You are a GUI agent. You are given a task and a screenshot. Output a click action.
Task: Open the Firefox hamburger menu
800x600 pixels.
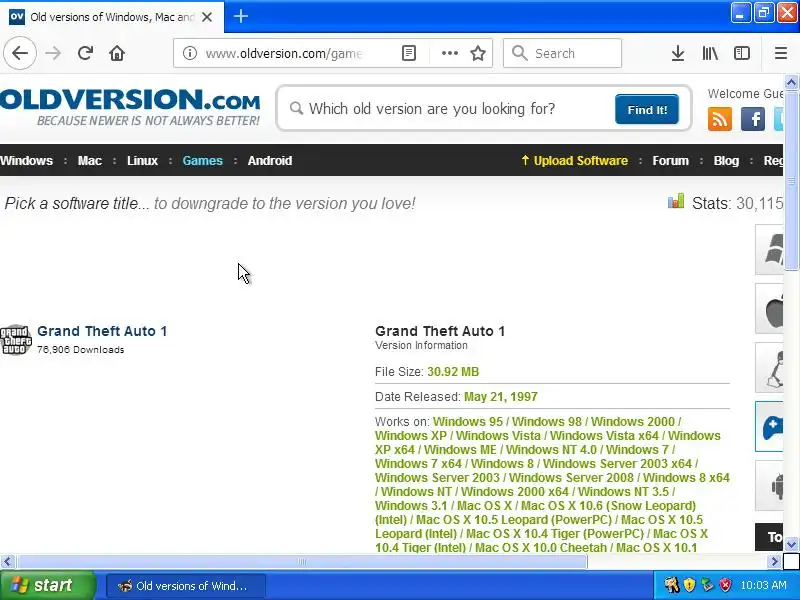tap(781, 53)
